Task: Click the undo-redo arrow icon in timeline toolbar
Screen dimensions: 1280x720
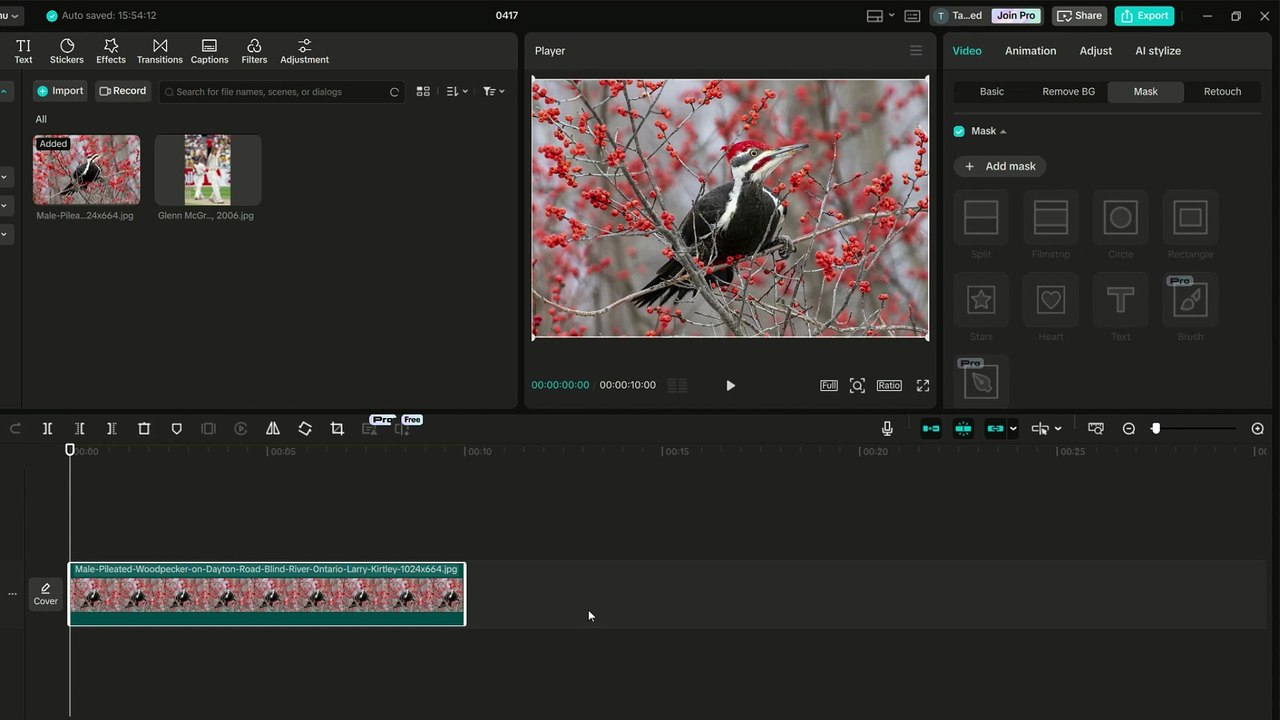Action: point(15,428)
